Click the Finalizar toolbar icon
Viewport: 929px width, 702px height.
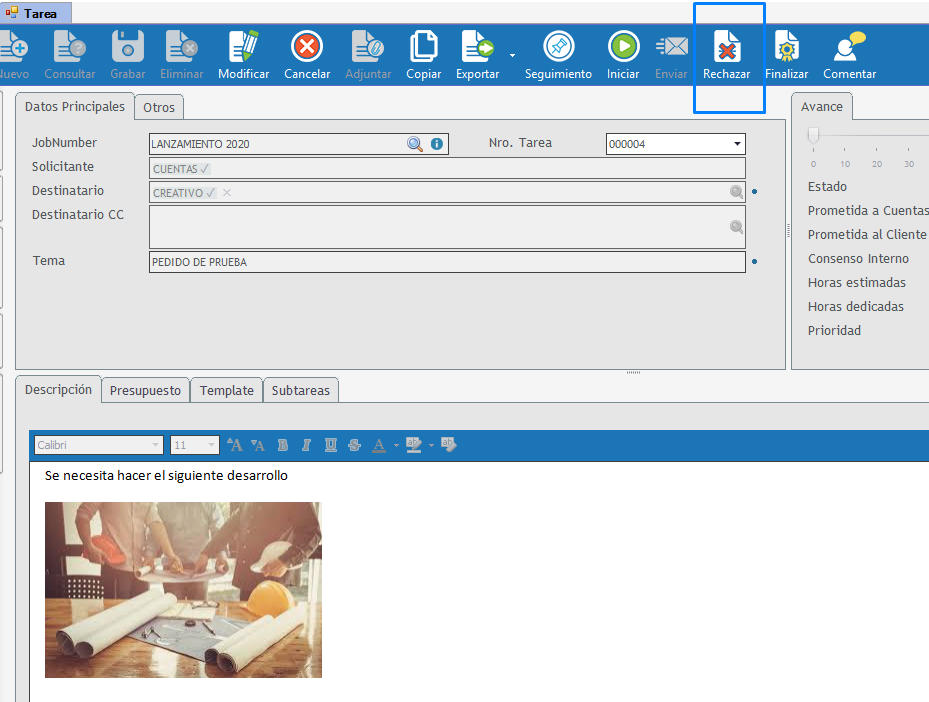tap(786, 47)
